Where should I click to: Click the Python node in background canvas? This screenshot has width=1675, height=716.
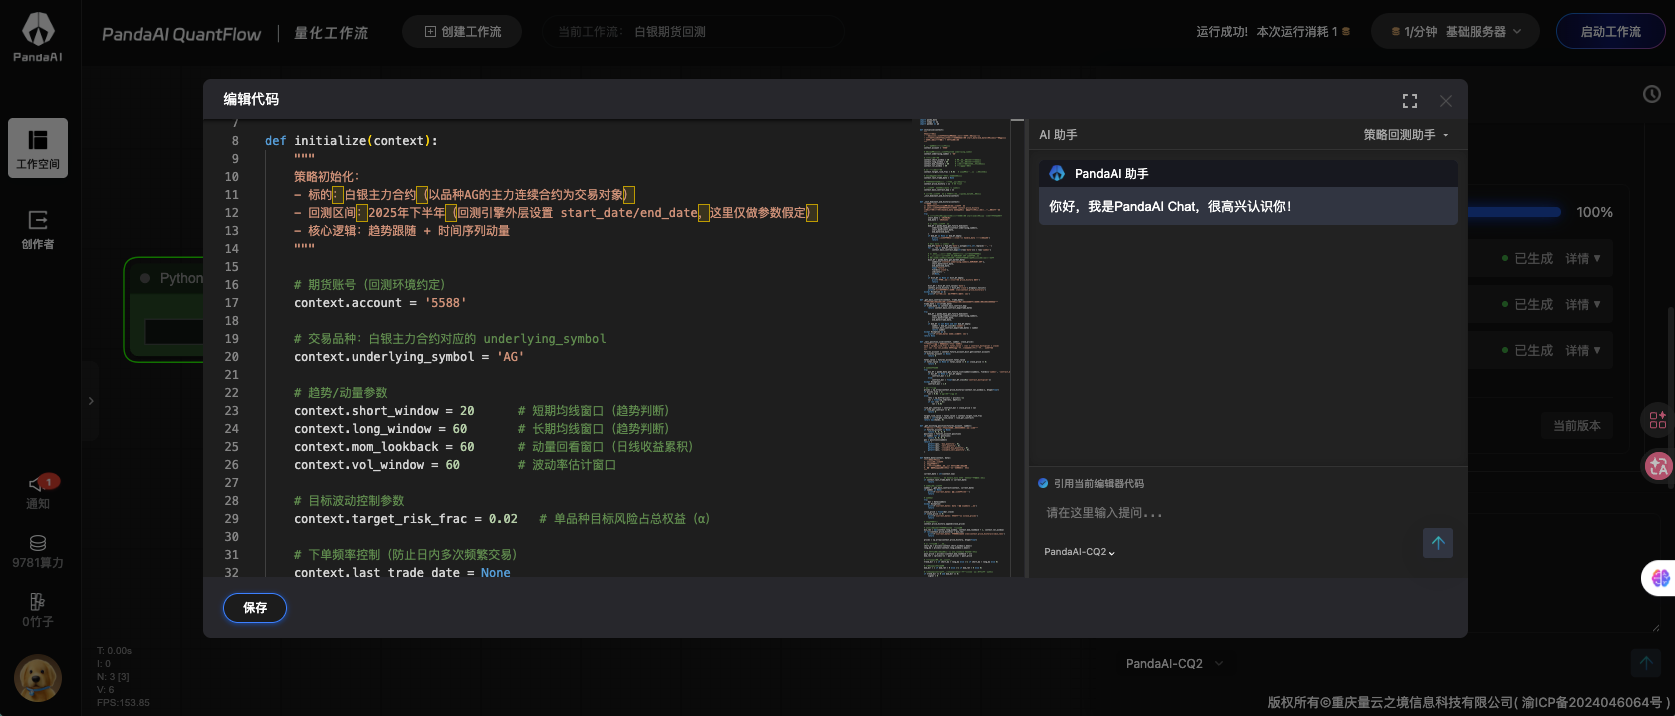pyautogui.click(x=166, y=309)
